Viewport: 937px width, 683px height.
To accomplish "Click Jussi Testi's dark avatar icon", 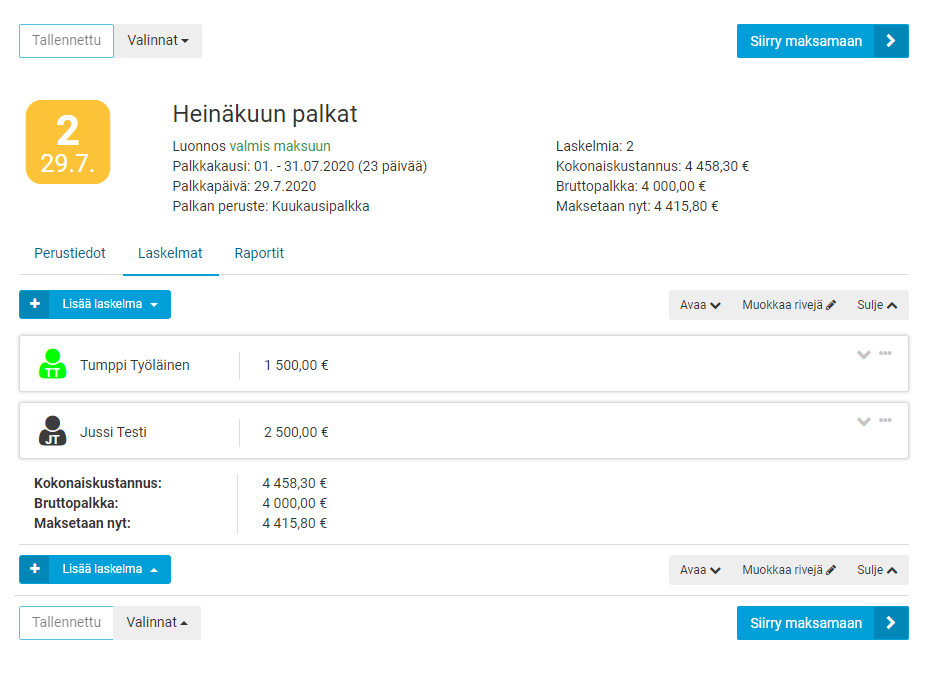I will 53,431.
